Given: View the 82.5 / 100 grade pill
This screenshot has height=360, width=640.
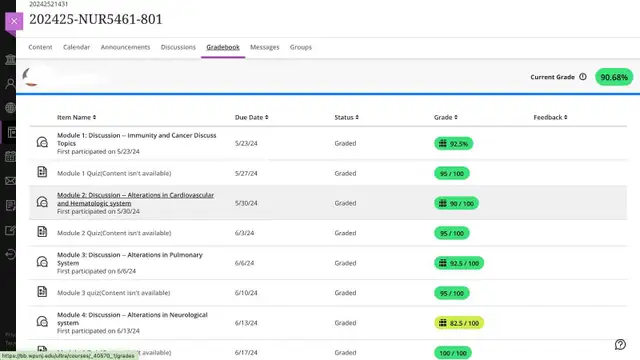Looking at the screenshot, I should (459, 323).
